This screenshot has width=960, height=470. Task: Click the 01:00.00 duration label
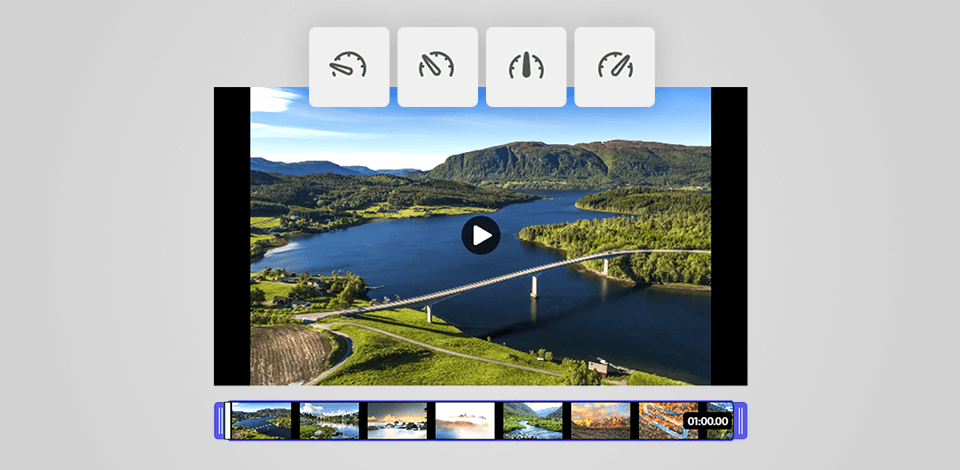(x=708, y=421)
